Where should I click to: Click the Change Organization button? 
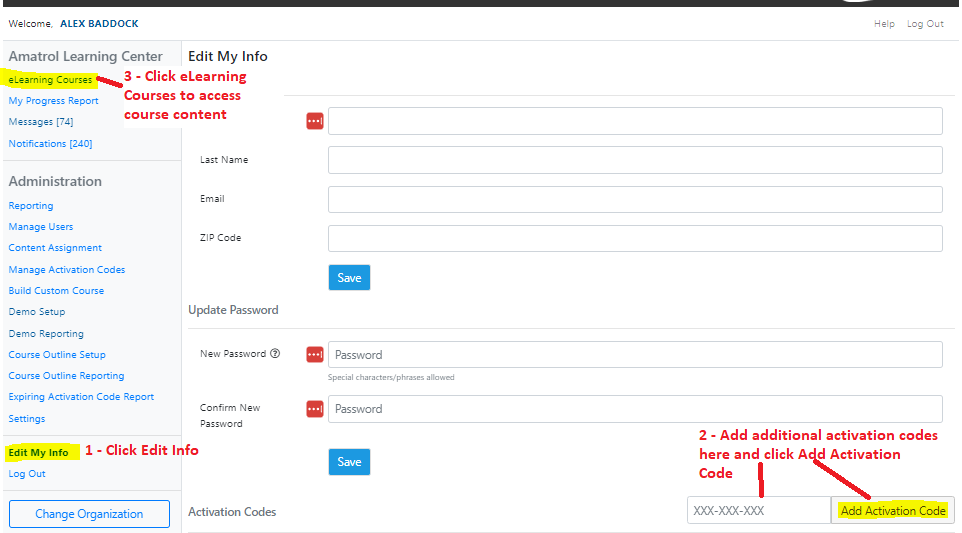pos(90,514)
